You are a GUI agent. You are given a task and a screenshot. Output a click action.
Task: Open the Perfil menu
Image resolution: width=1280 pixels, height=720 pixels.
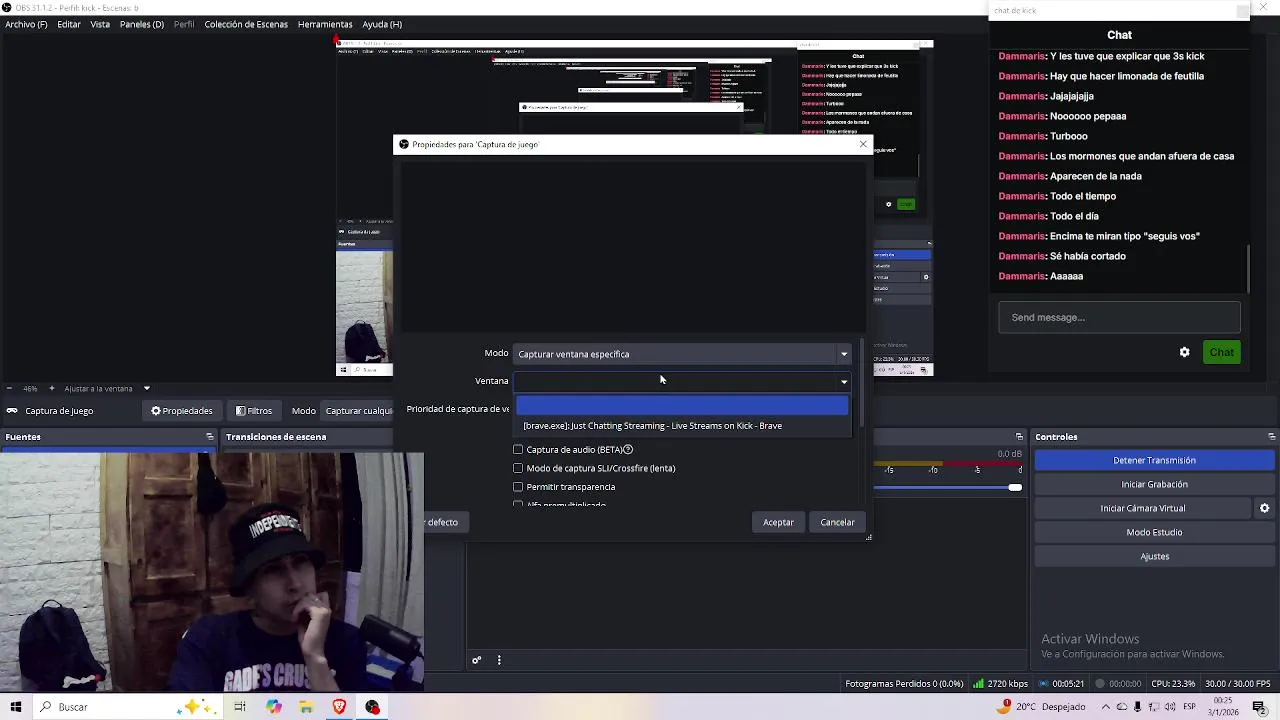point(184,24)
